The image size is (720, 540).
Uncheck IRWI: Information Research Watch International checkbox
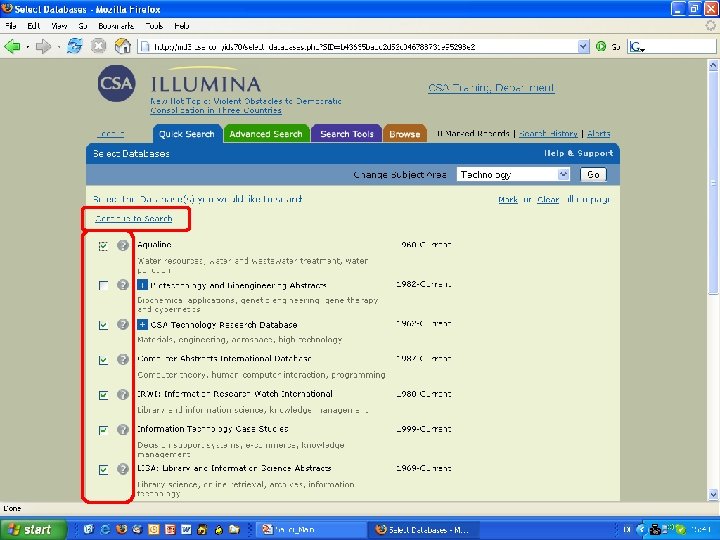coord(103,395)
